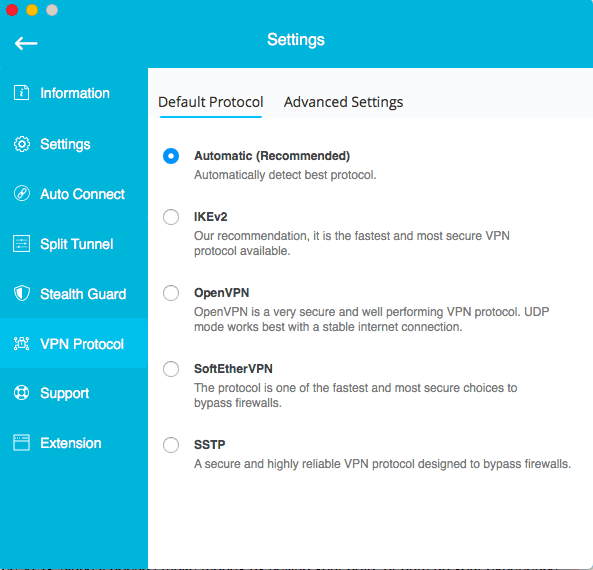Click the Stealth Guard shield icon
The image size is (593, 570).
(x=22, y=294)
